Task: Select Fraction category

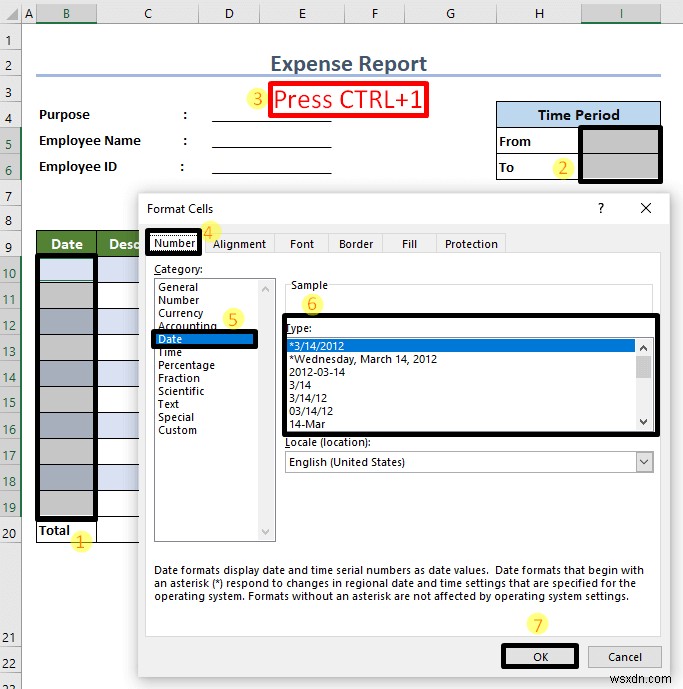Action: click(x=179, y=378)
